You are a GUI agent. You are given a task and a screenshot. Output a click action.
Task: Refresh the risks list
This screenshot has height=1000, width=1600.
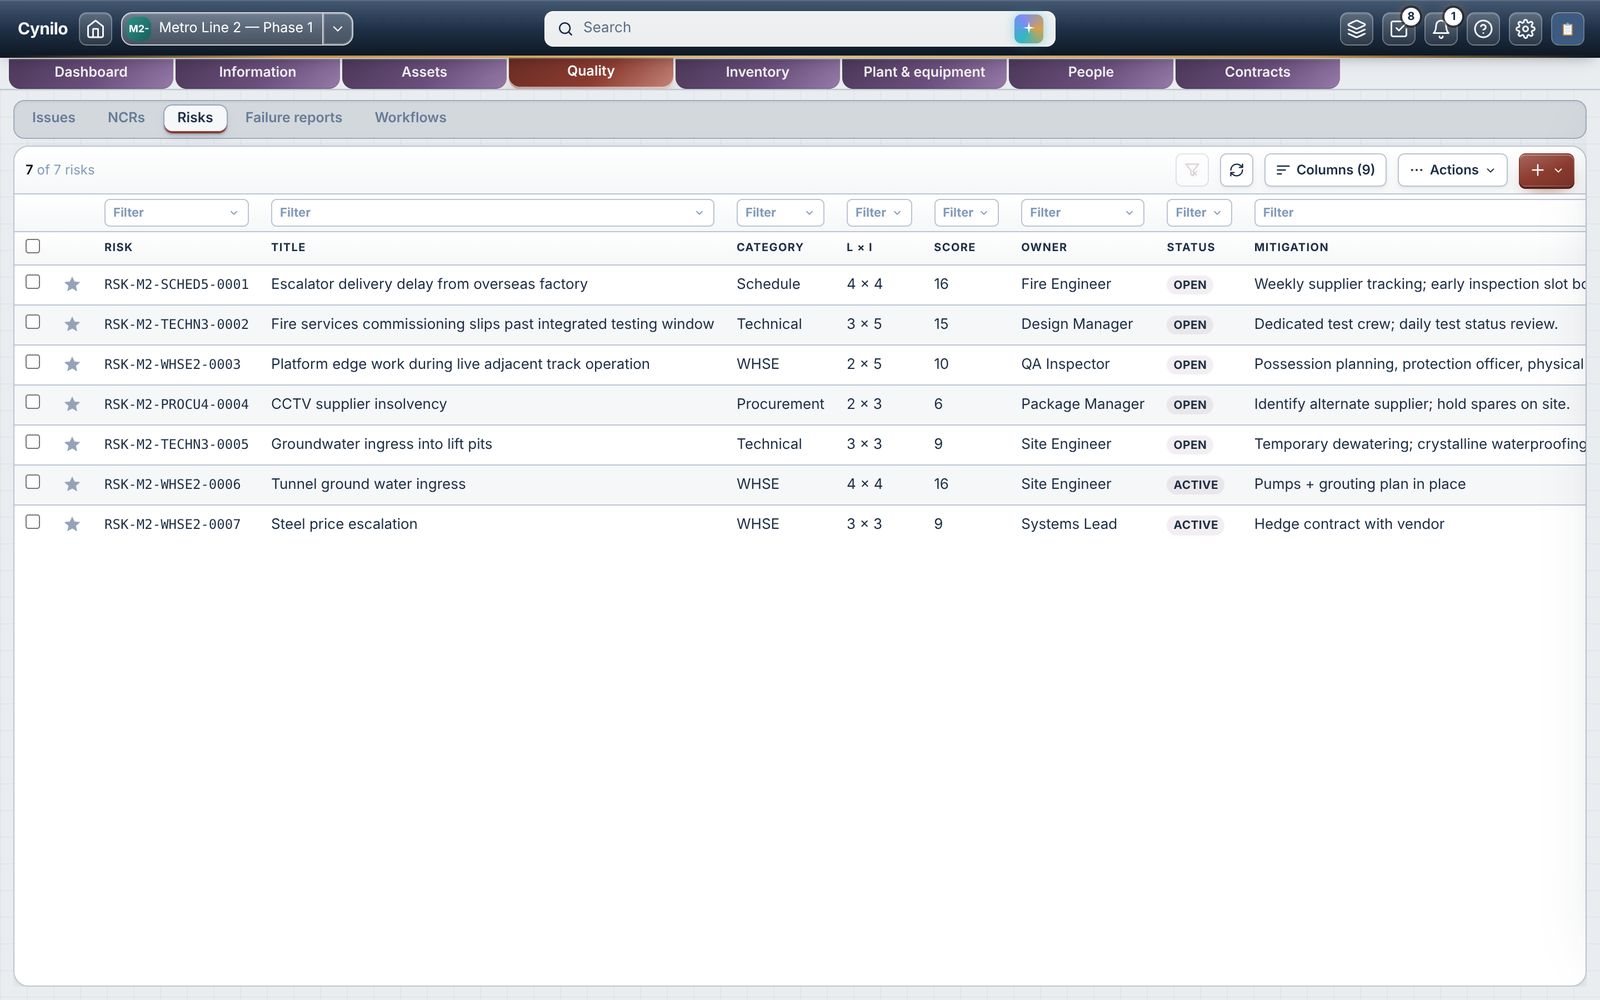[x=1236, y=170]
